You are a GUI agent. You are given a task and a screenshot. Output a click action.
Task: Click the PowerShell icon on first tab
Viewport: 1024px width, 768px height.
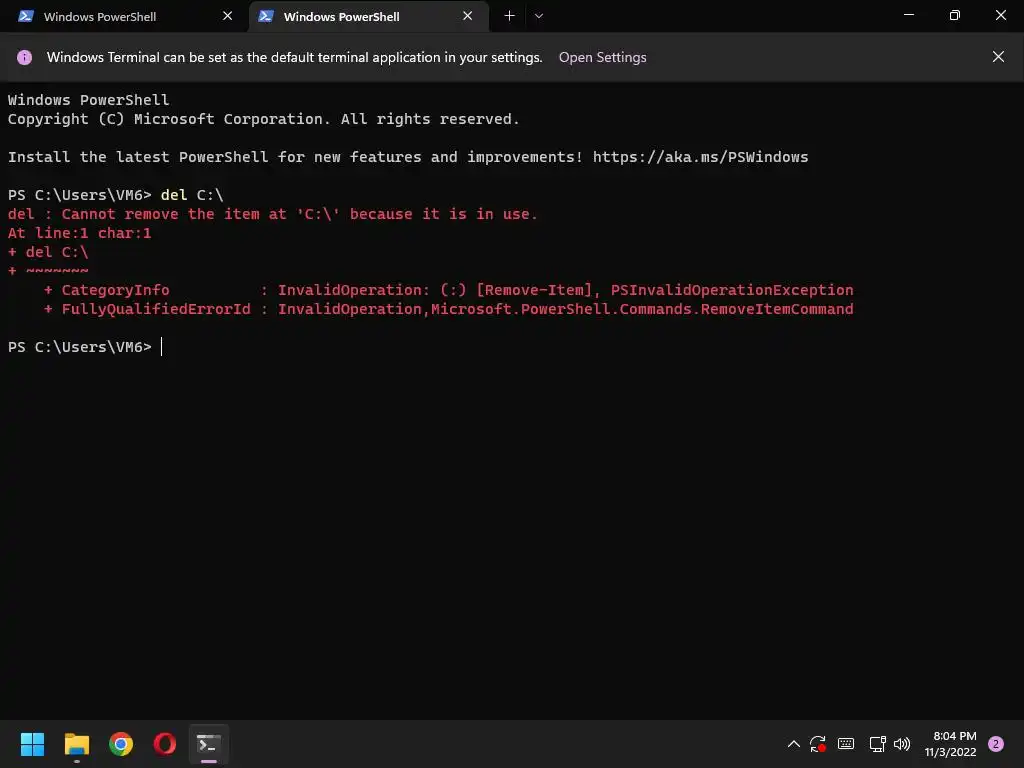(x=25, y=16)
